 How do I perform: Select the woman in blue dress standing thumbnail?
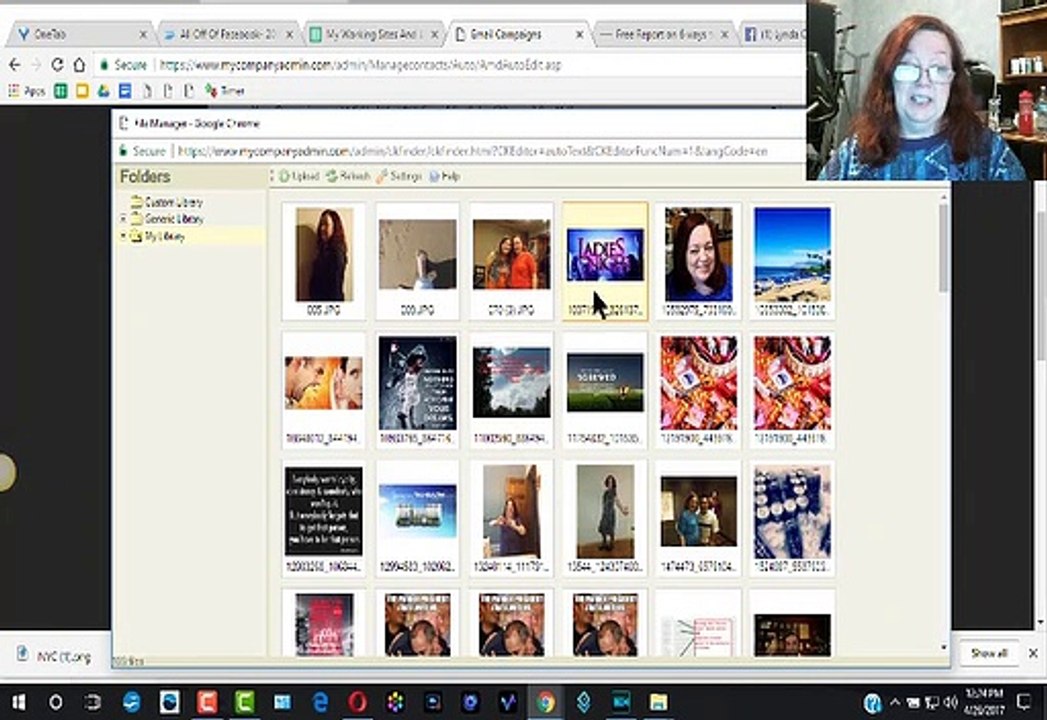tap(605, 519)
